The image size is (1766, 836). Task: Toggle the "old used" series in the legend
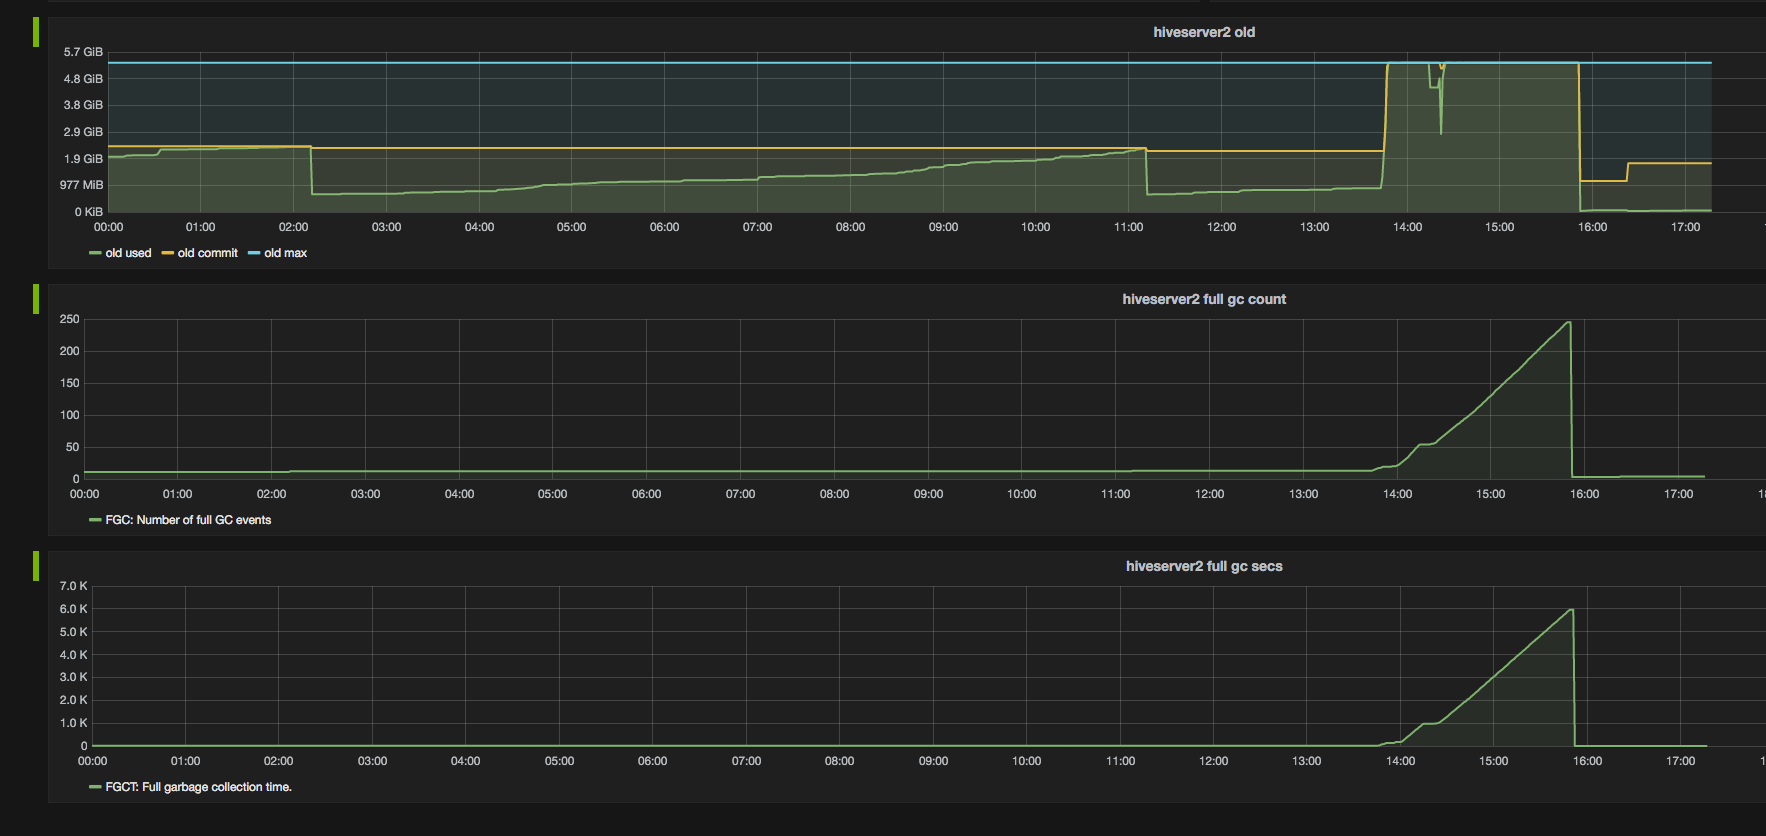click(128, 253)
